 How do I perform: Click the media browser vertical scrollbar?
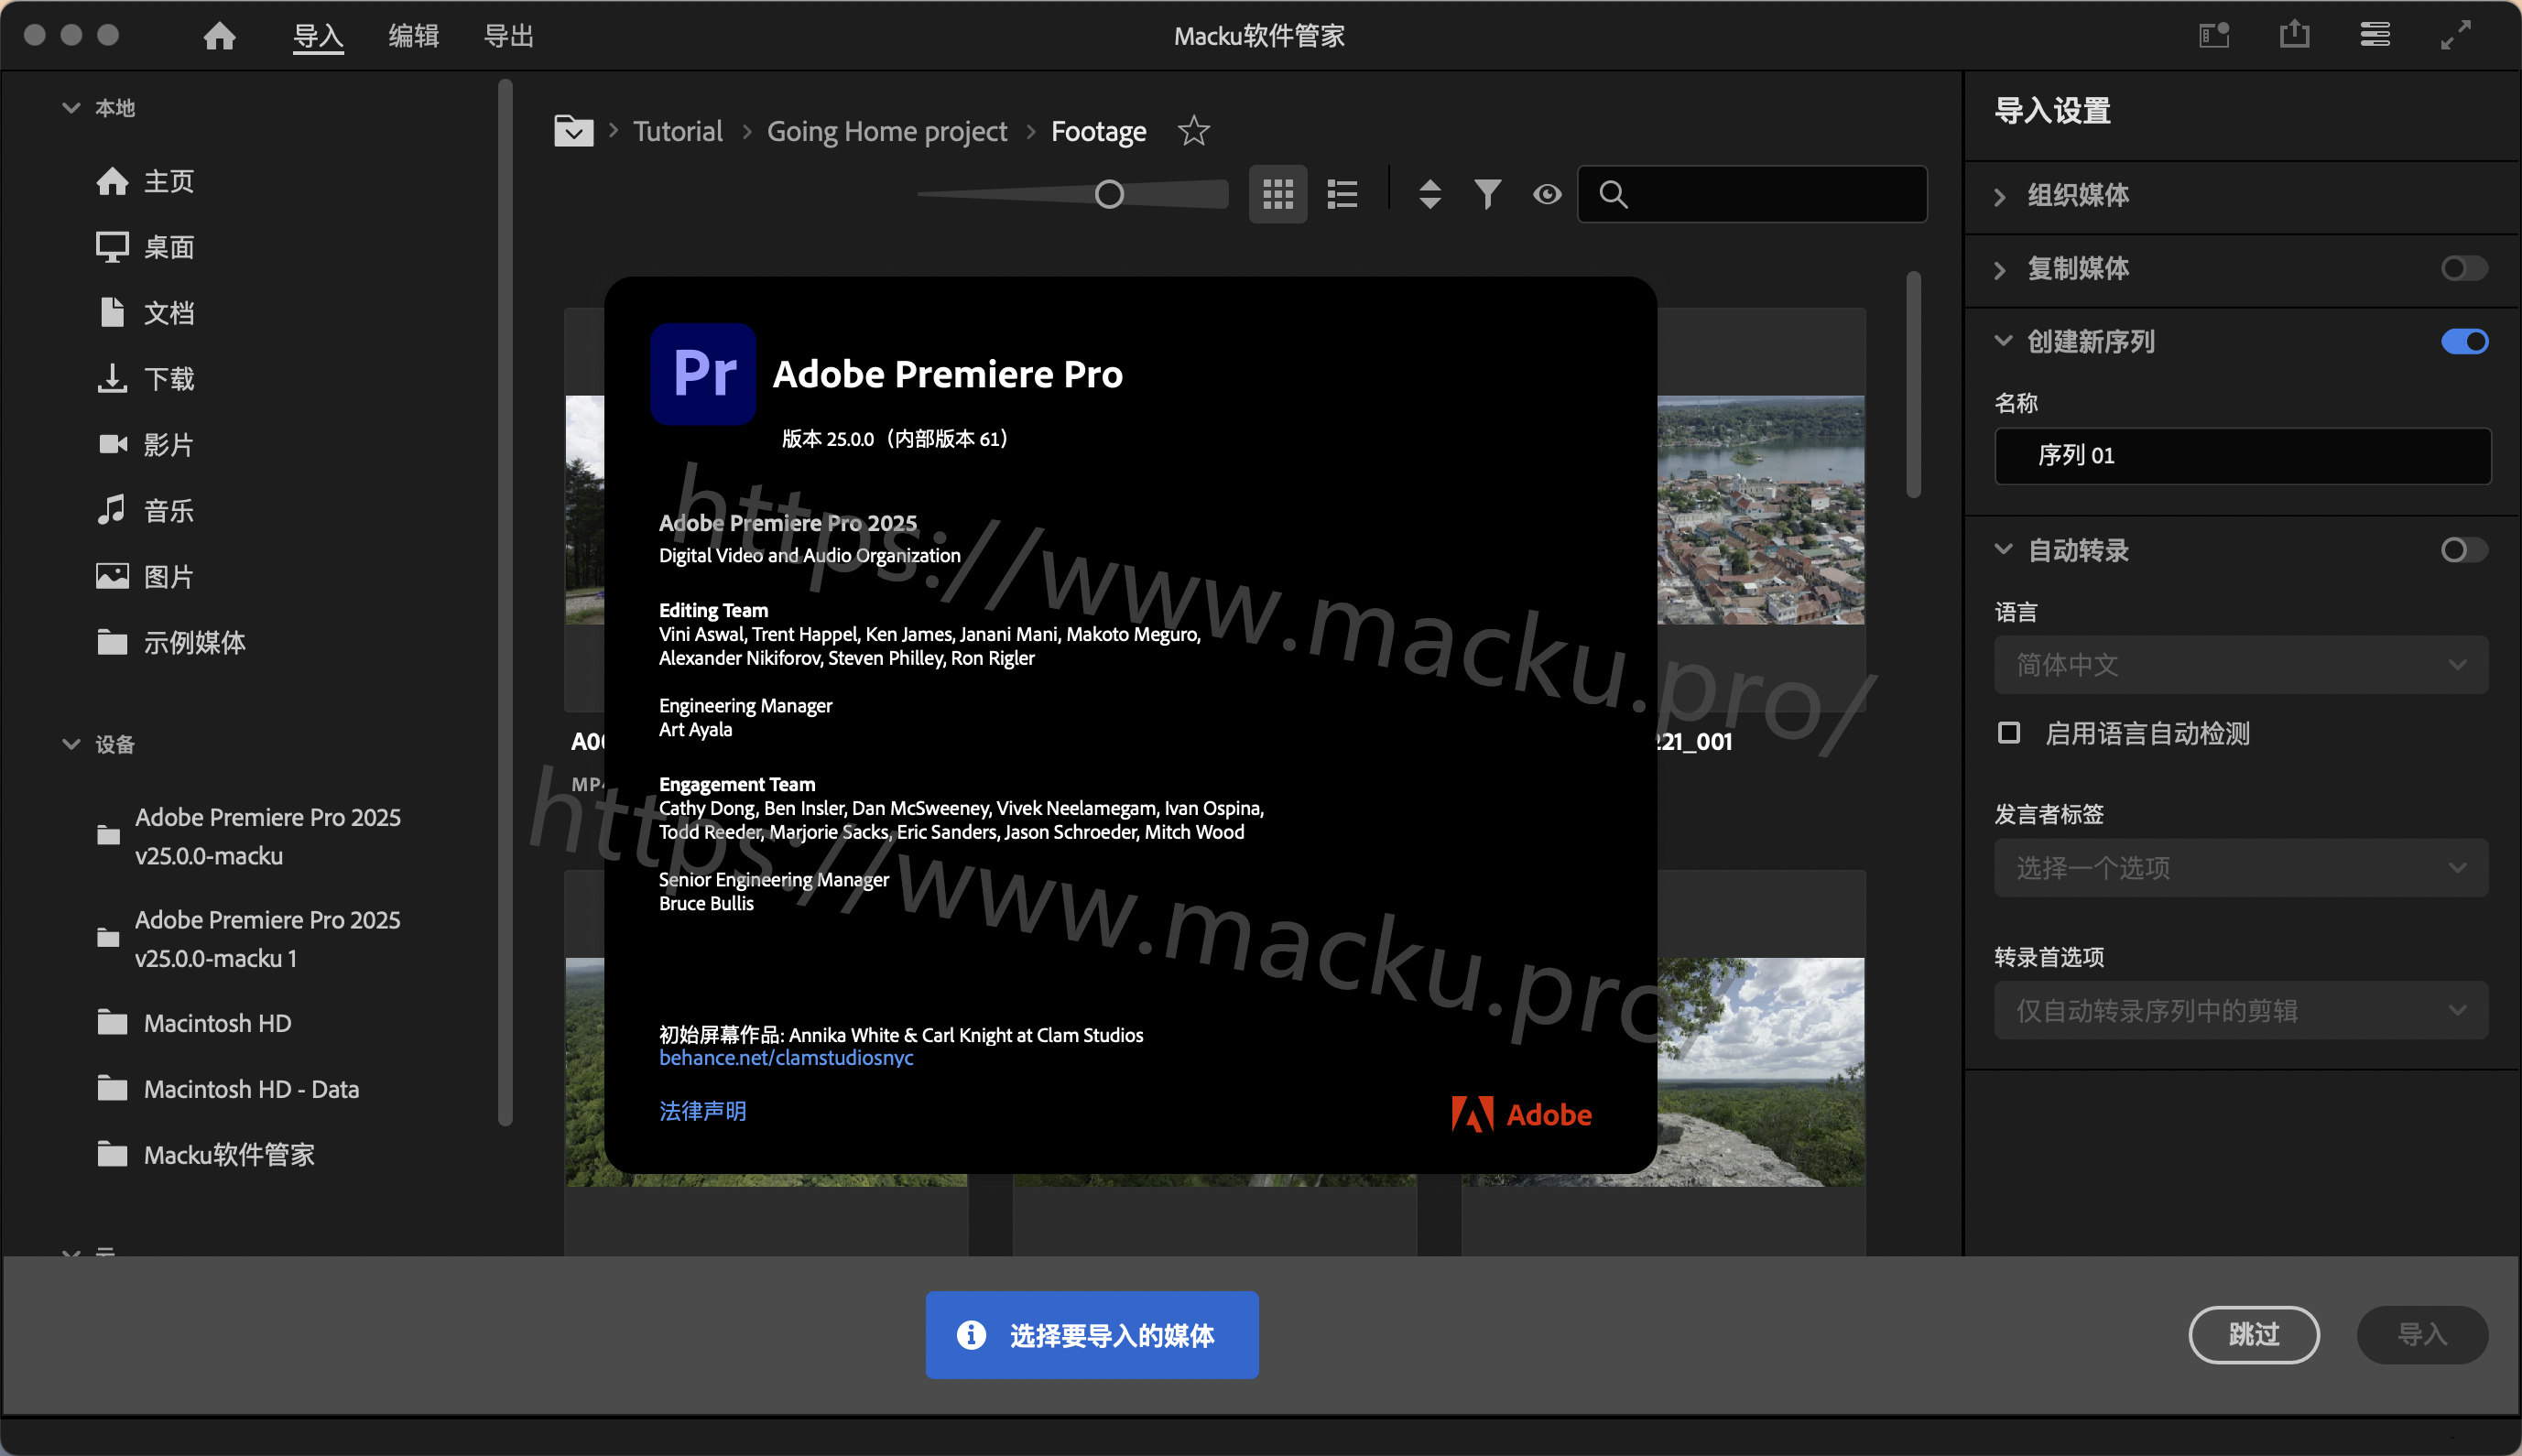[1913, 385]
